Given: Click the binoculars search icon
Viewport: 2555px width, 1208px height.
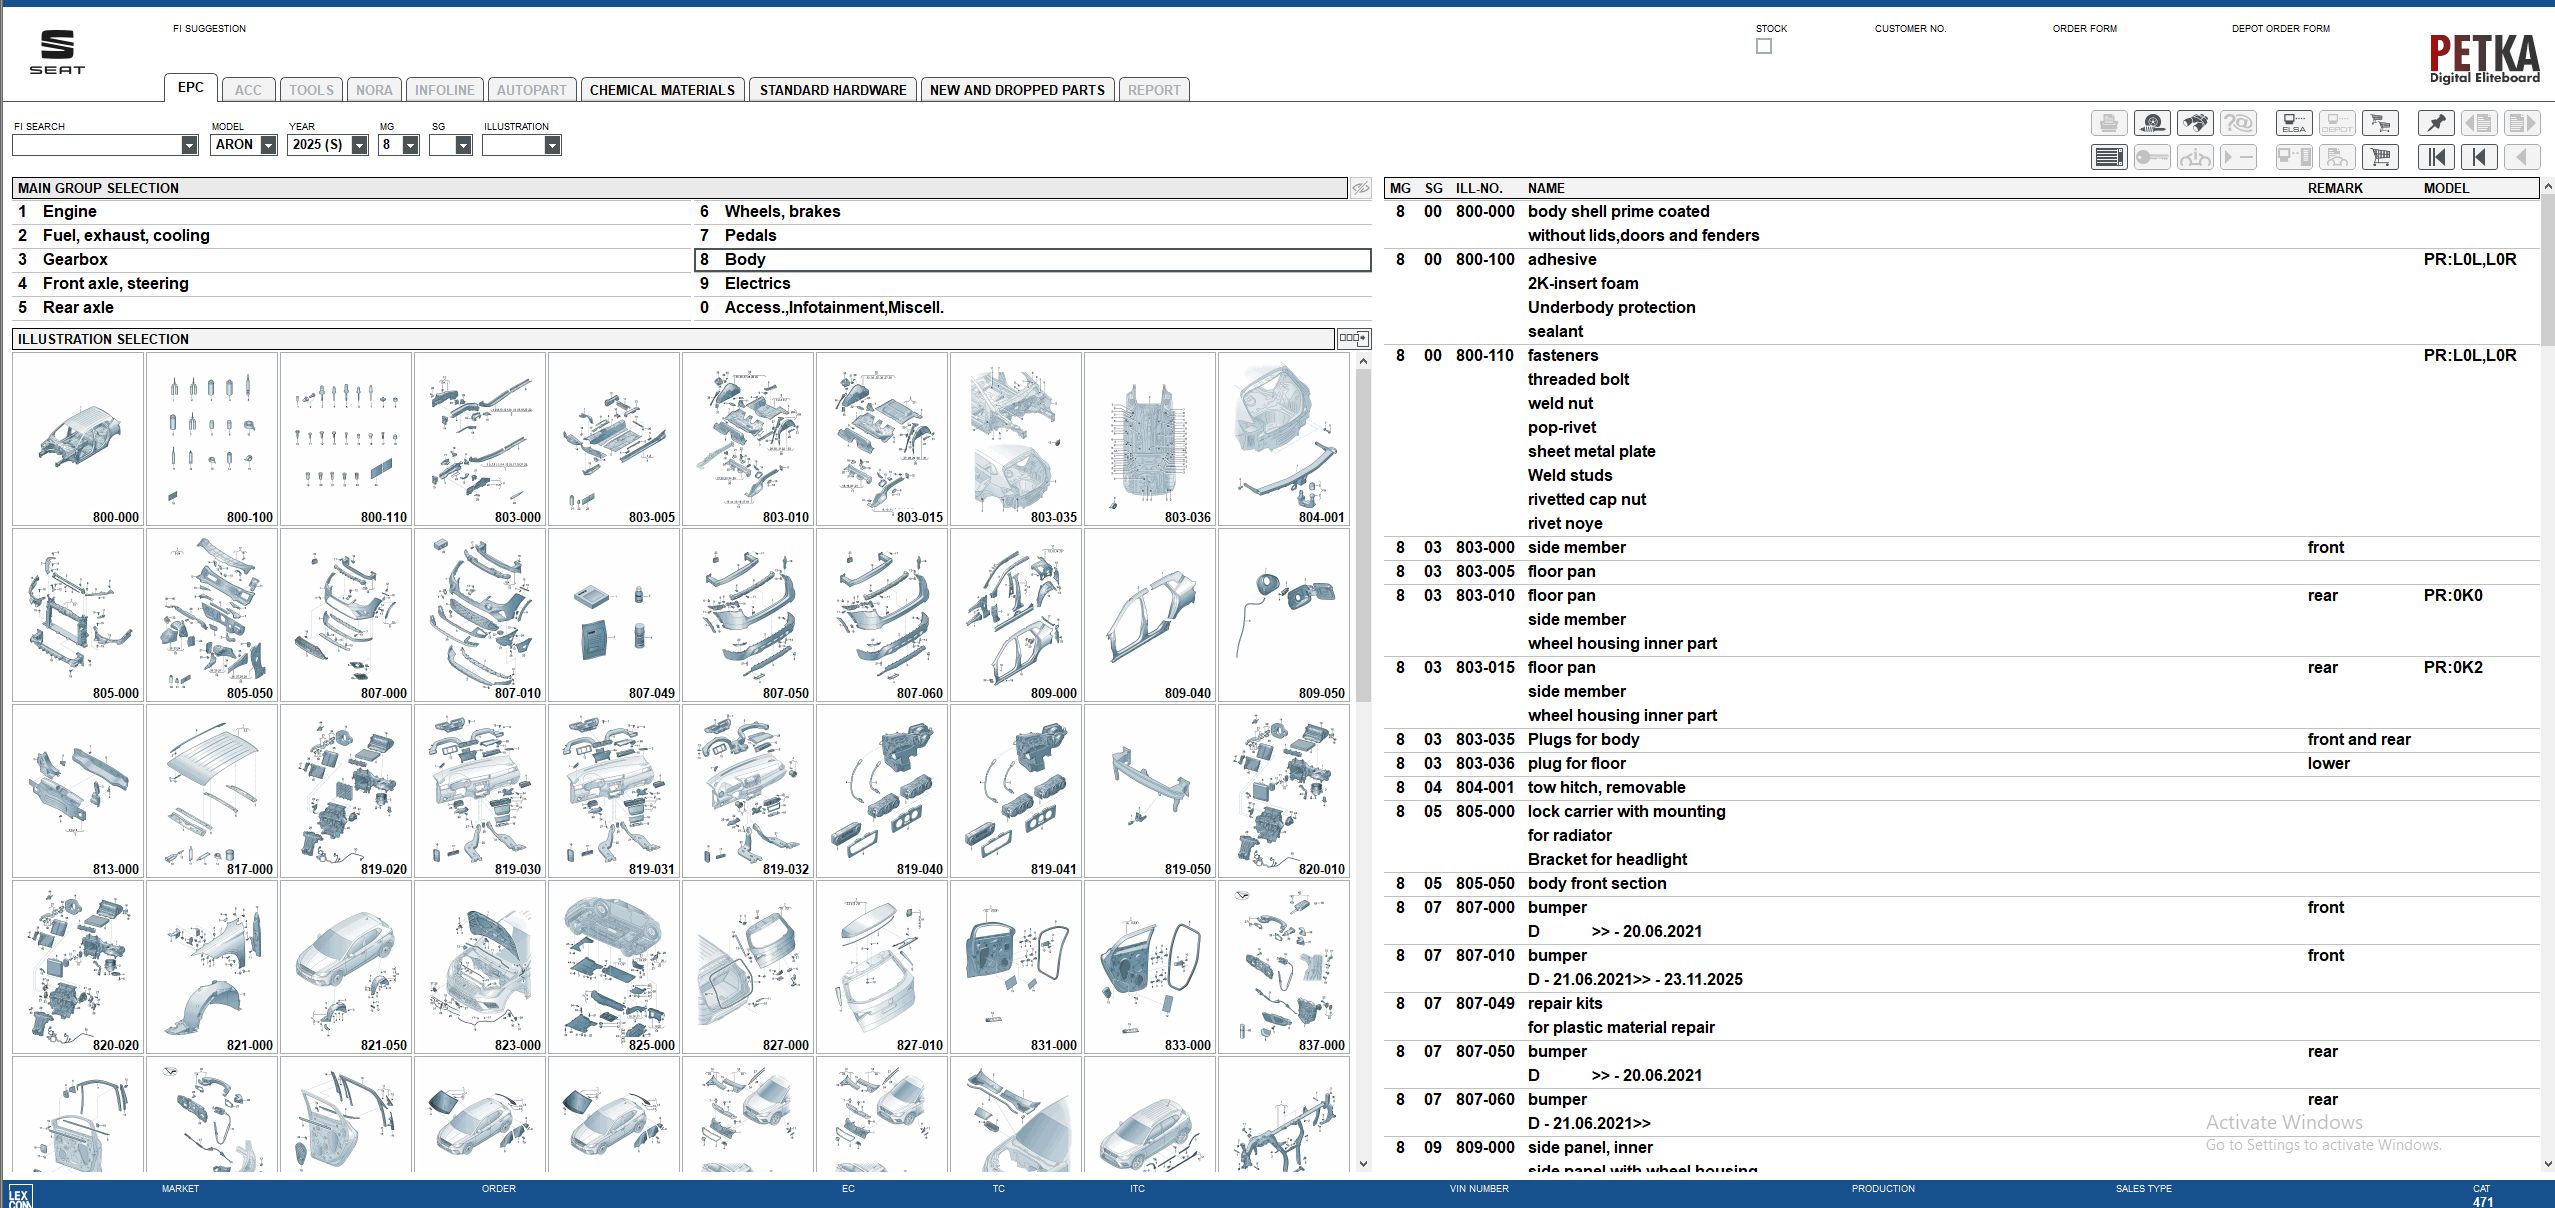Looking at the screenshot, I should (x=2195, y=123).
